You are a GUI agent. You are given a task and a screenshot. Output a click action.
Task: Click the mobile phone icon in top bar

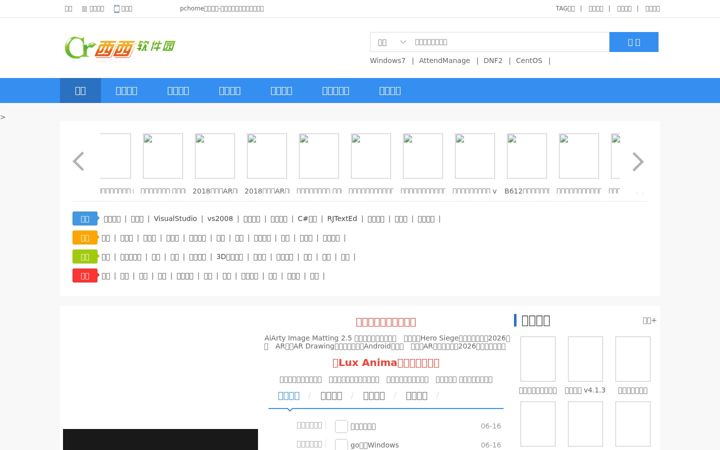tap(117, 8)
